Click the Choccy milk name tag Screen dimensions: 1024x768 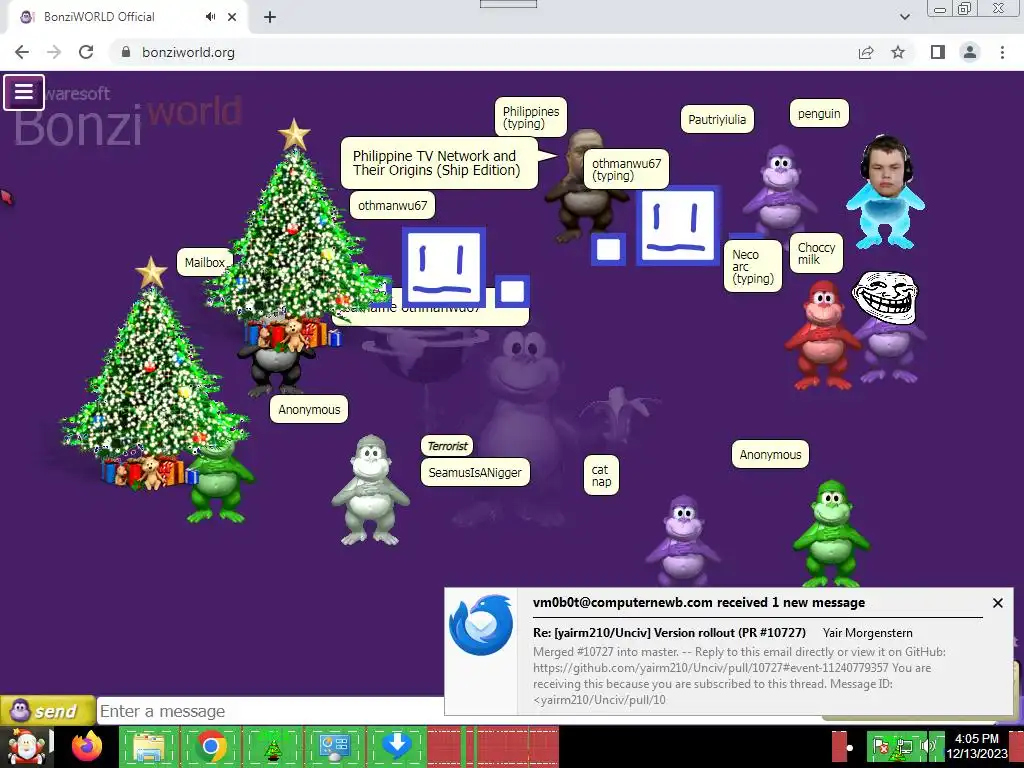(x=816, y=253)
